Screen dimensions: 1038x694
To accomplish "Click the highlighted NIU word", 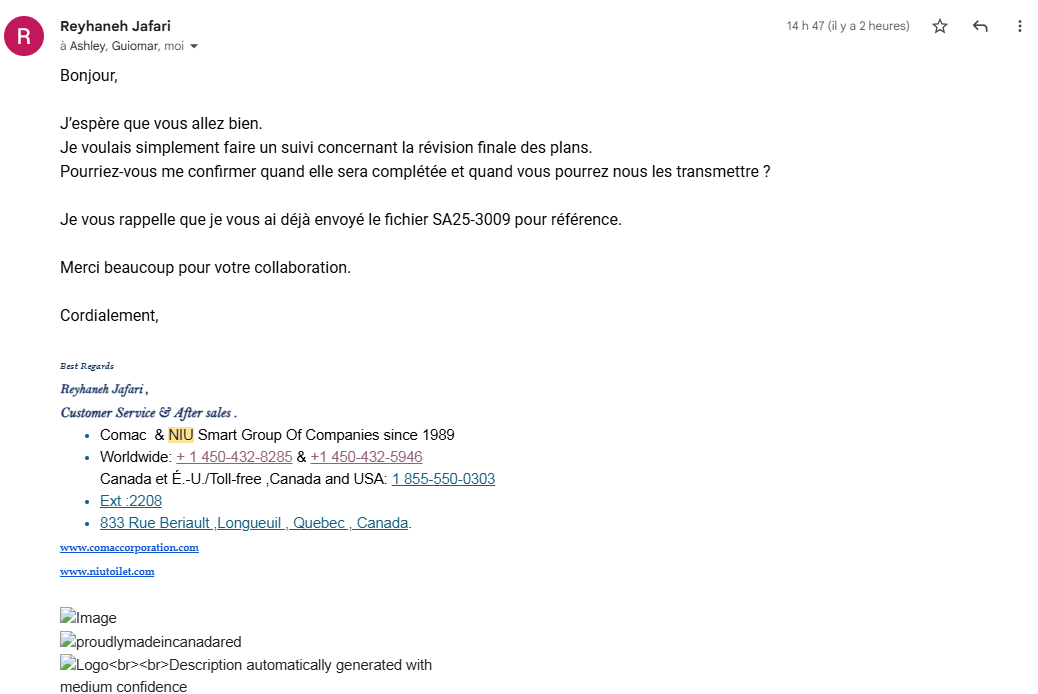I will tap(181, 435).
